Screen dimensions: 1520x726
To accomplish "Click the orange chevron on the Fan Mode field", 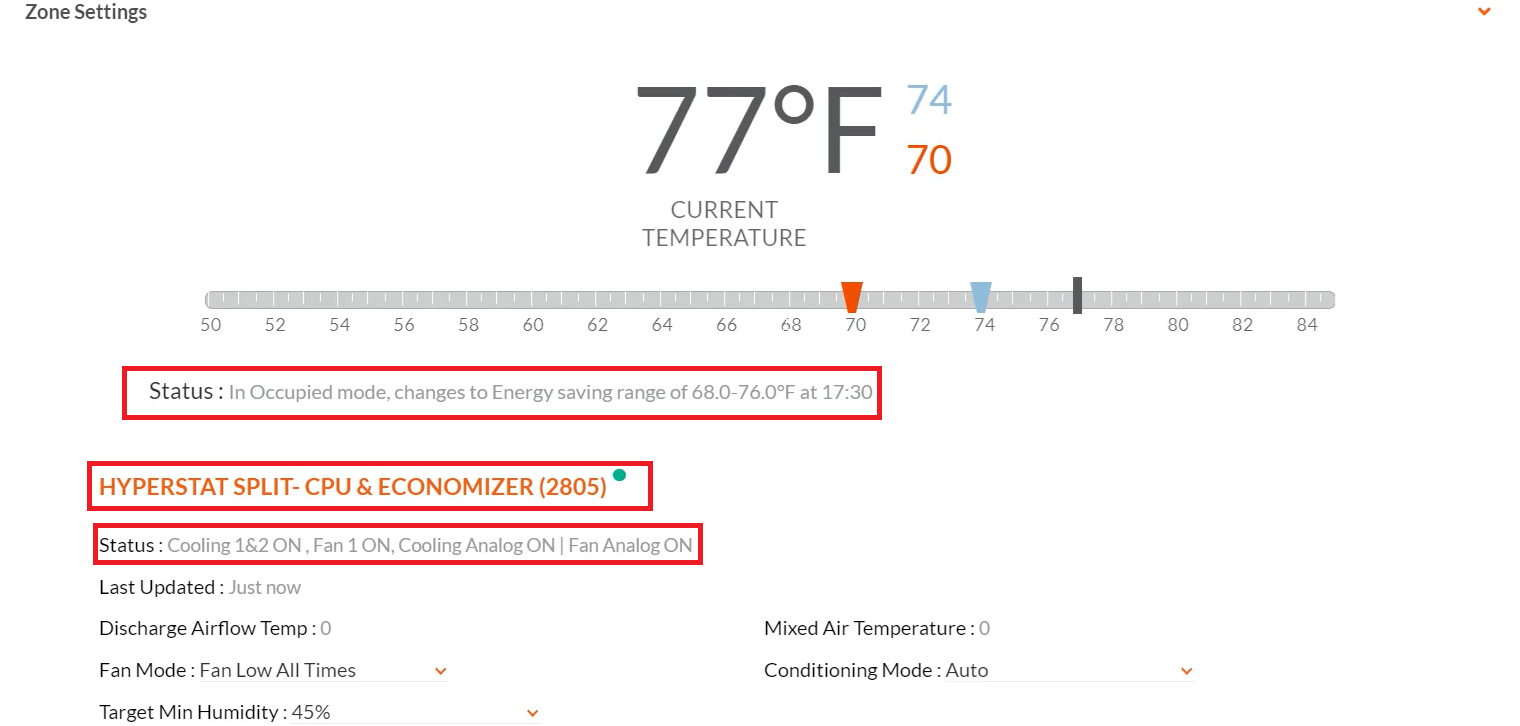I will (440, 671).
